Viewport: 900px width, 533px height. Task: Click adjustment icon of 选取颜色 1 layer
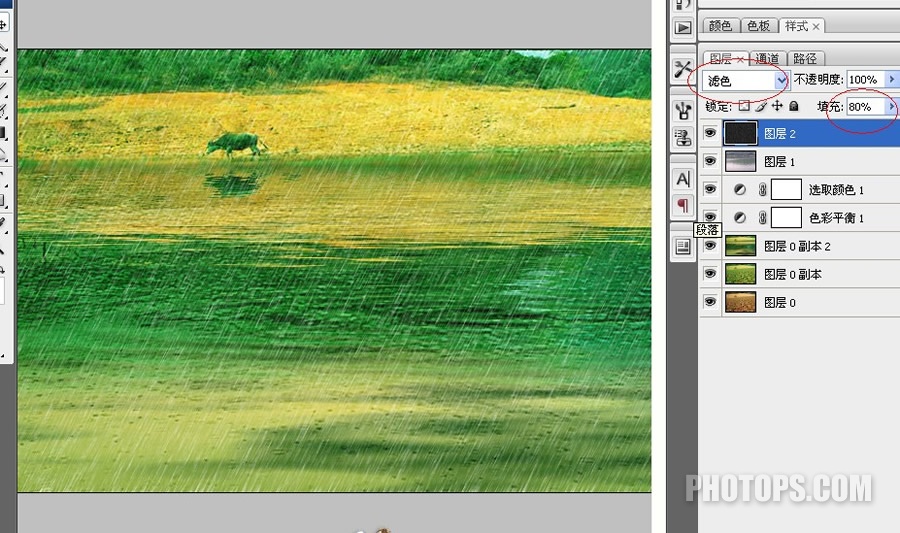[740, 189]
